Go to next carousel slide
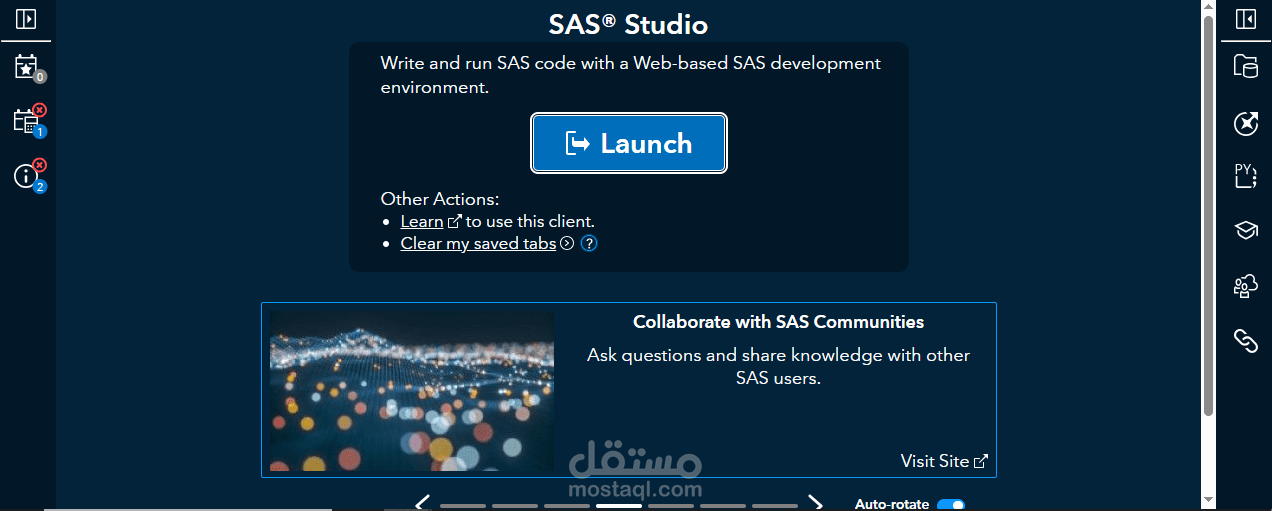The width and height of the screenshot is (1272, 511). tap(816, 503)
